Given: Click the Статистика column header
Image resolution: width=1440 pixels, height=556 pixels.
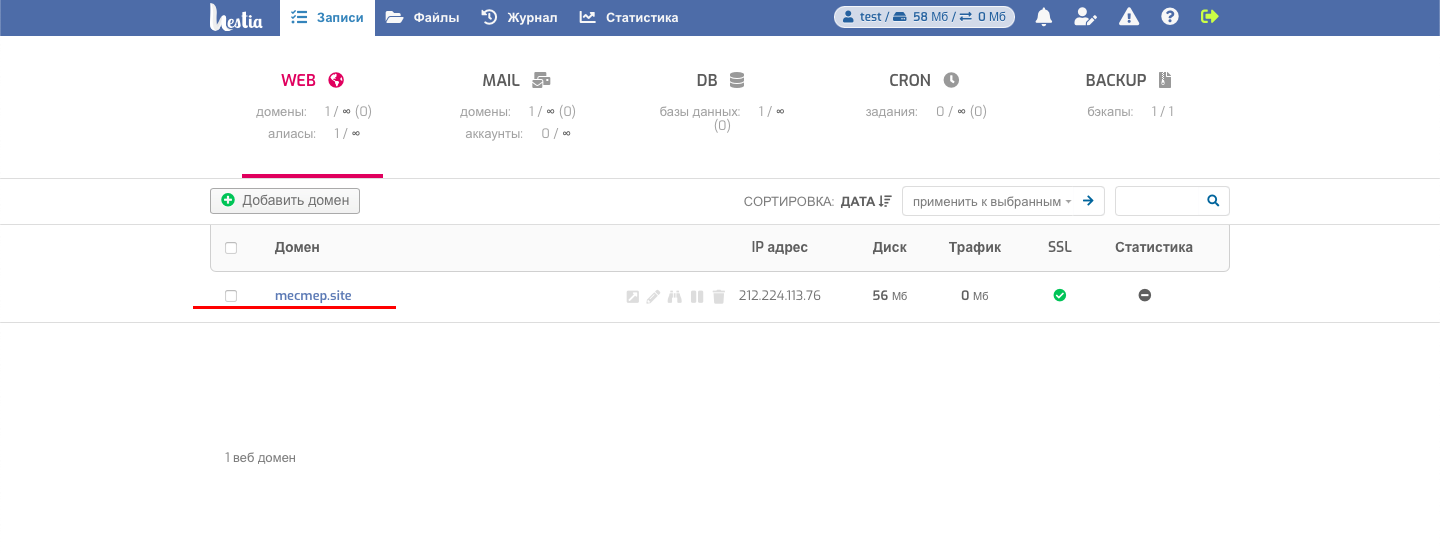Looking at the screenshot, I should 1154,247.
